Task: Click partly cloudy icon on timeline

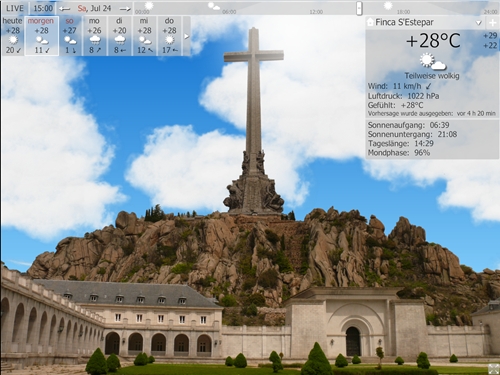Action: coord(214,6)
